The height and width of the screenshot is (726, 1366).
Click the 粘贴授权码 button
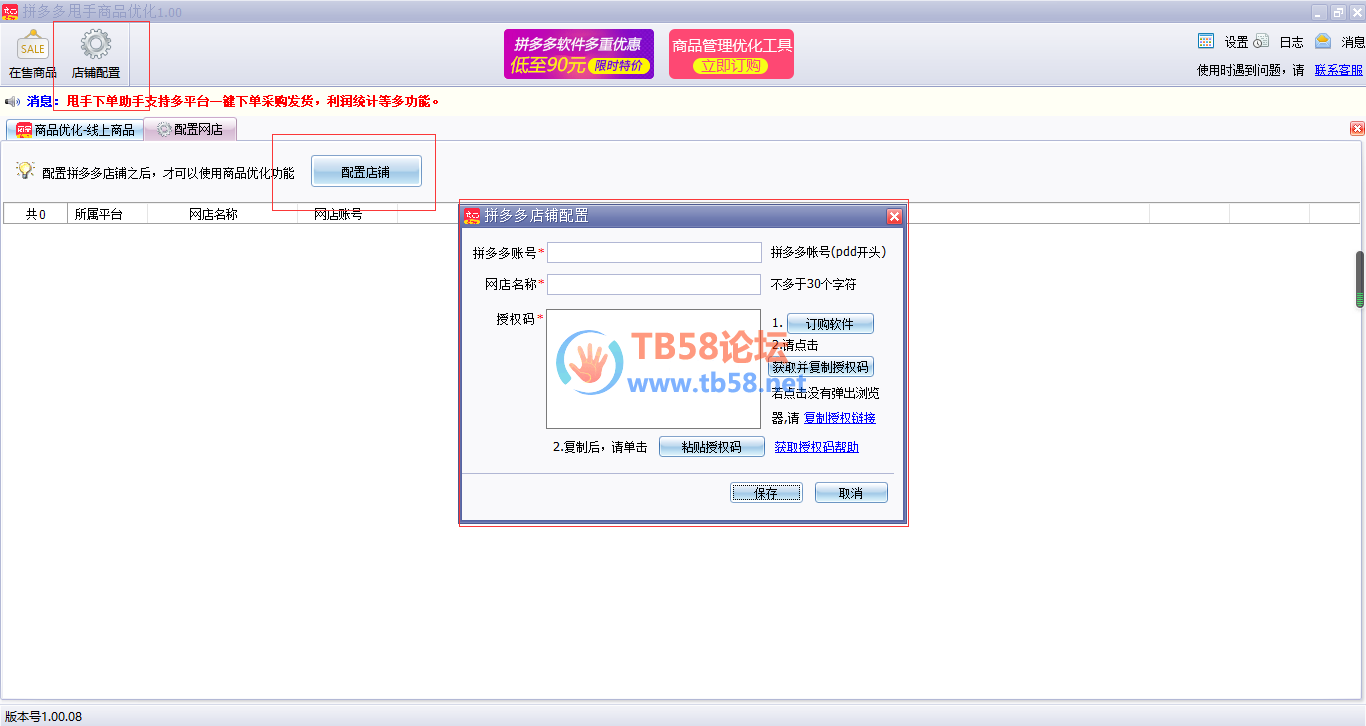tap(712, 447)
